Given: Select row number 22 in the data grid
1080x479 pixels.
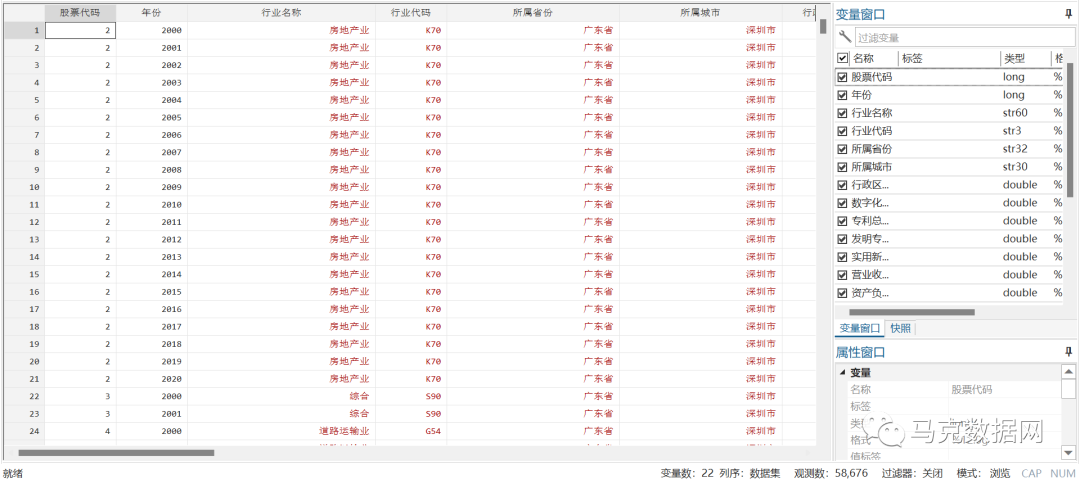Looking at the screenshot, I should click(x=25, y=396).
